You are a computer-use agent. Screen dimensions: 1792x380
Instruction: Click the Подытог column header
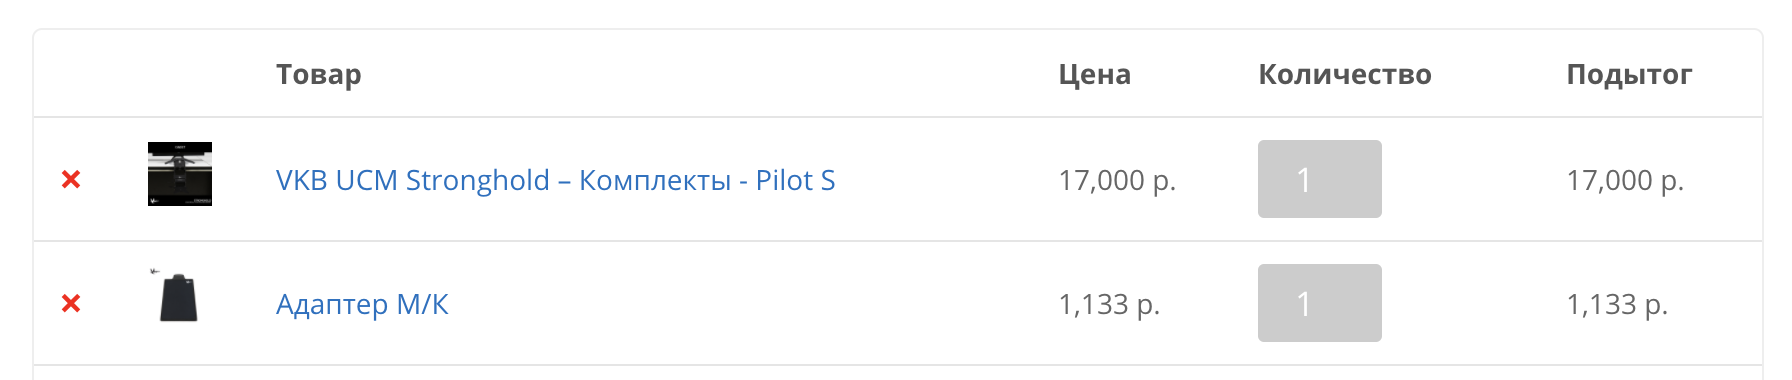(1629, 75)
